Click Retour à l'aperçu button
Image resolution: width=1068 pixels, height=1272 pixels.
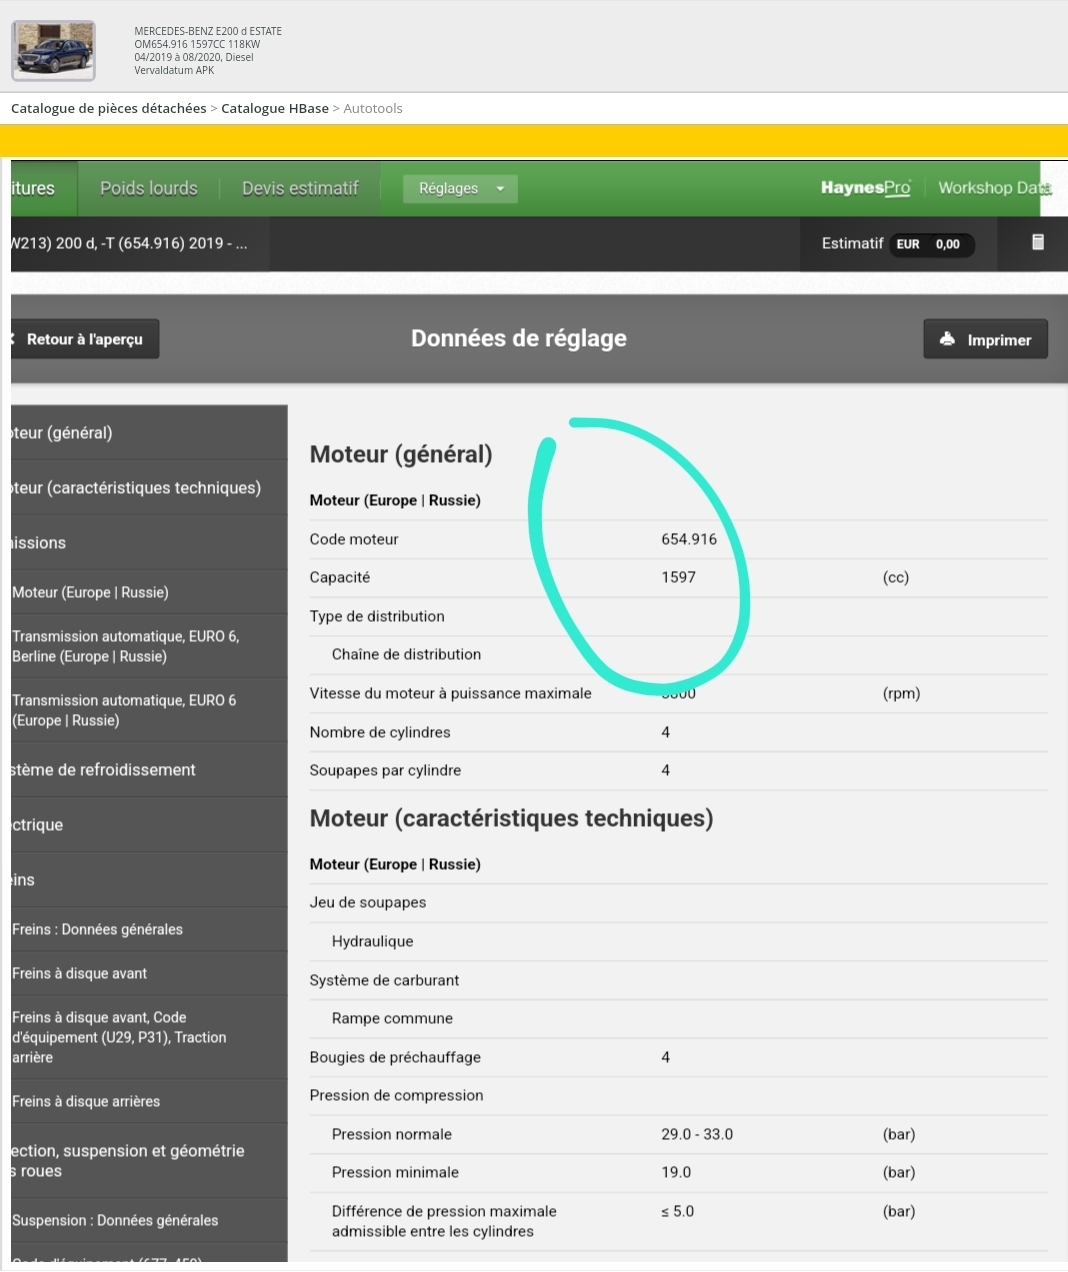85,339
